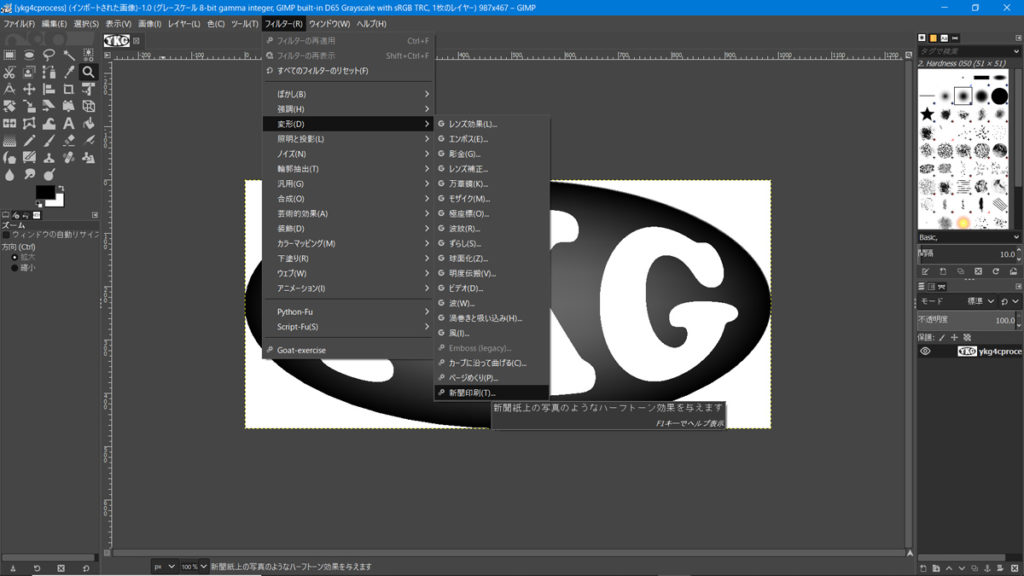1024x576 pixels.
Task: Select the Warp Transform tool
Action: (x=49, y=123)
